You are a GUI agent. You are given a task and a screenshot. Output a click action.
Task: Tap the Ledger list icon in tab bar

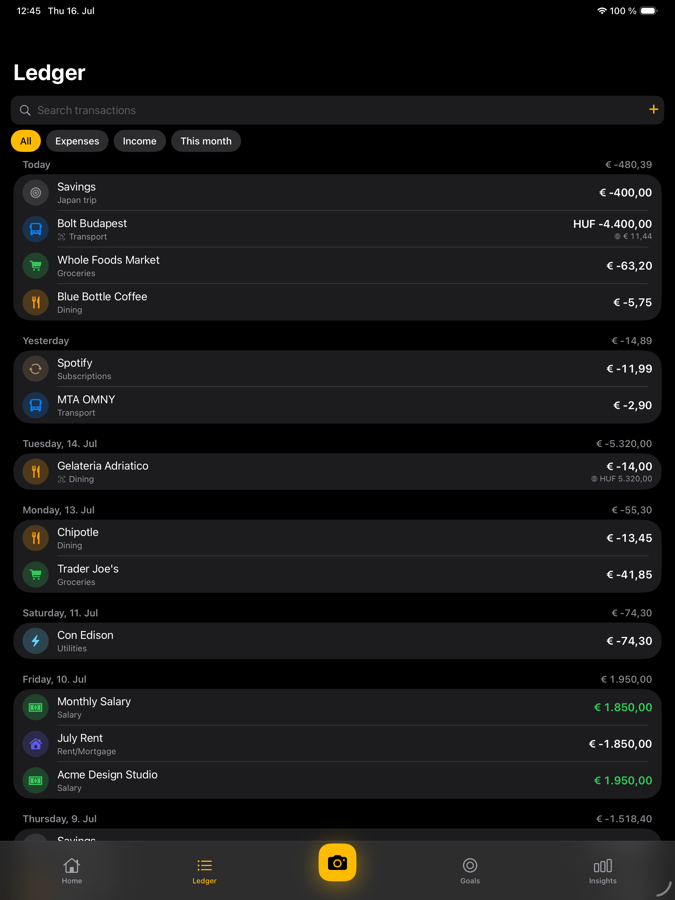click(x=204, y=865)
